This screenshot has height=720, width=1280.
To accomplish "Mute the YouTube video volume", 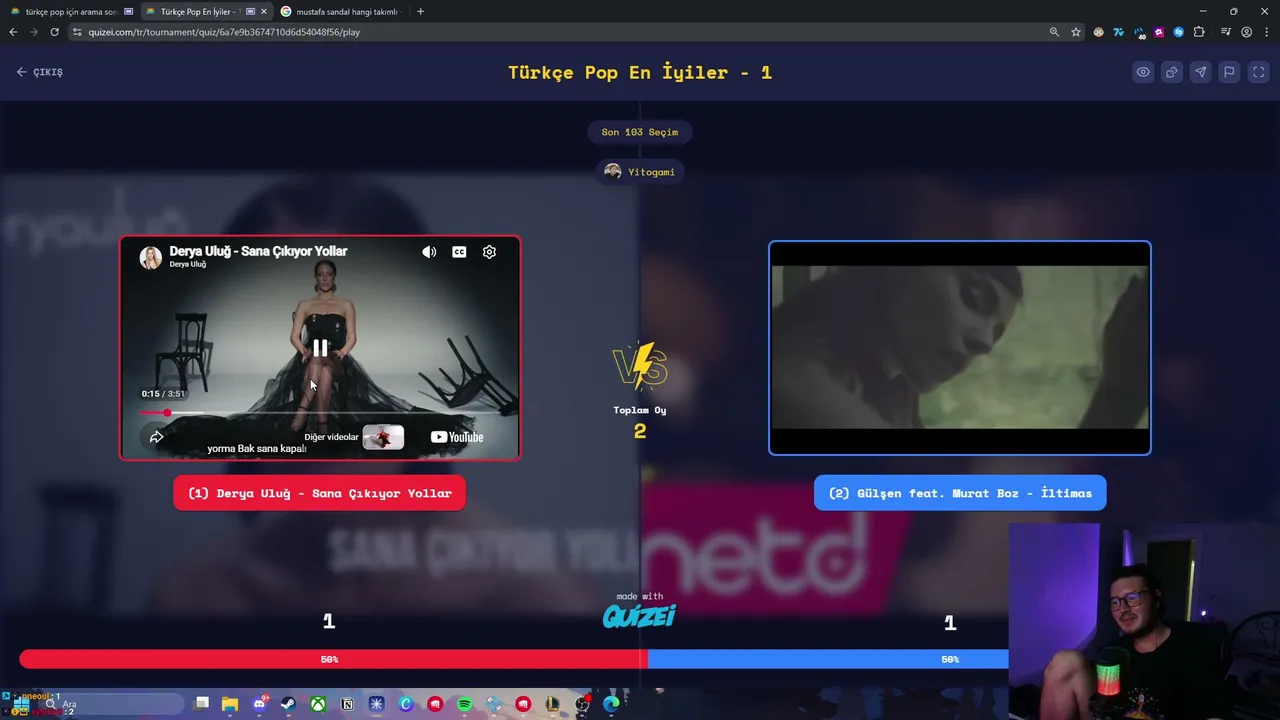I will point(429,252).
